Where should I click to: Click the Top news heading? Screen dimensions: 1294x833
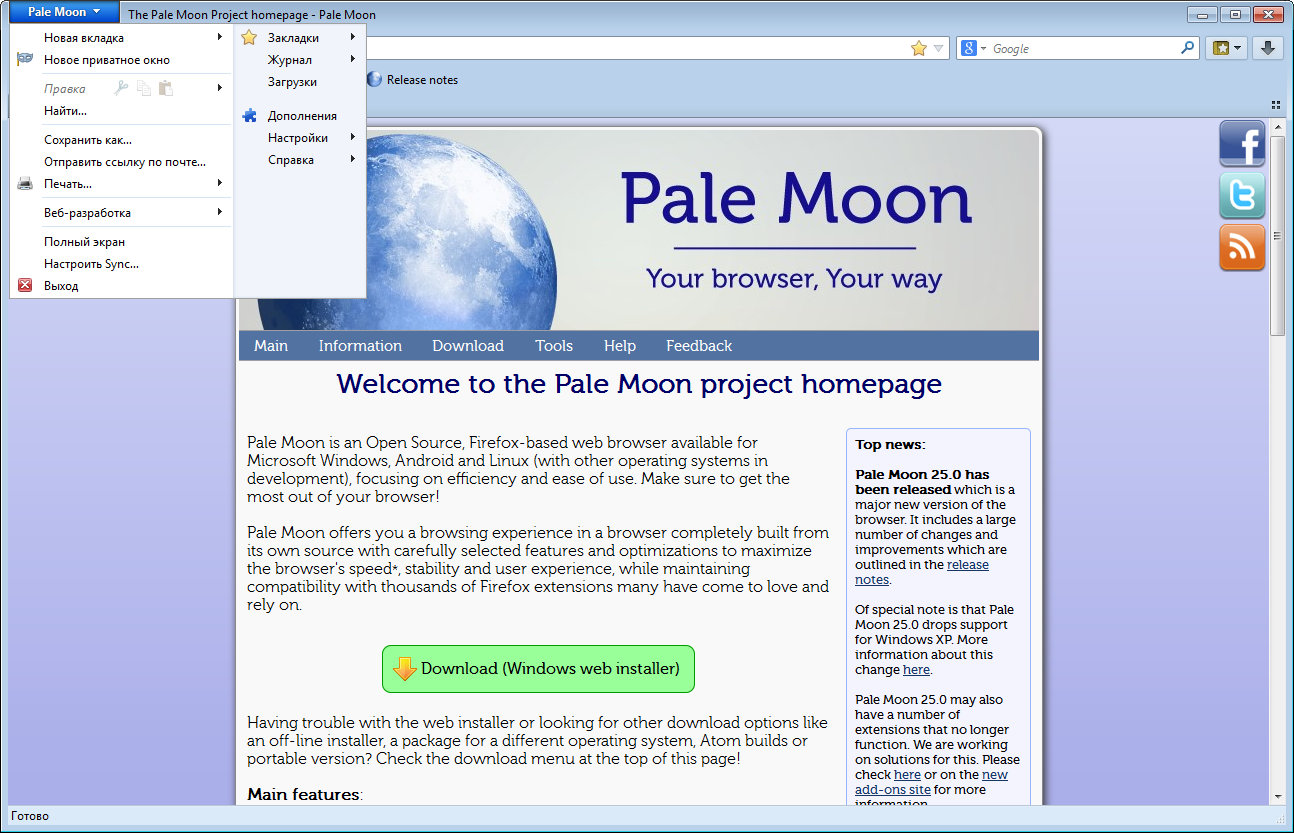890,445
